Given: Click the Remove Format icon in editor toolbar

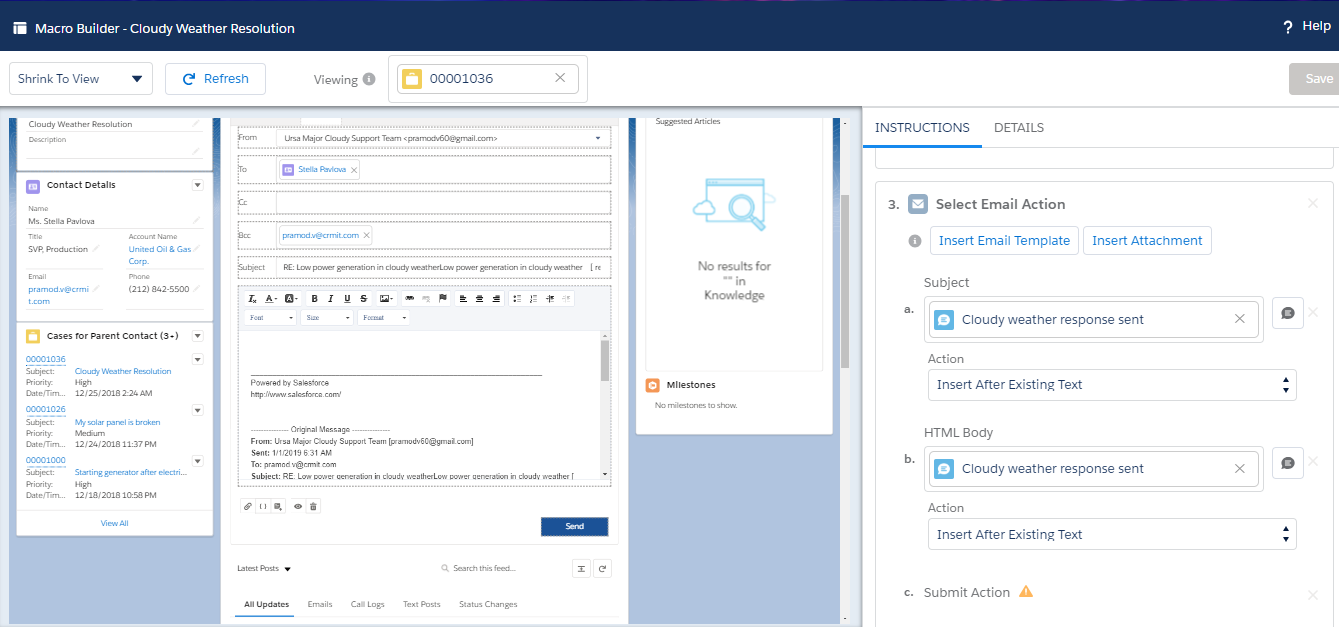Looking at the screenshot, I should [253, 298].
